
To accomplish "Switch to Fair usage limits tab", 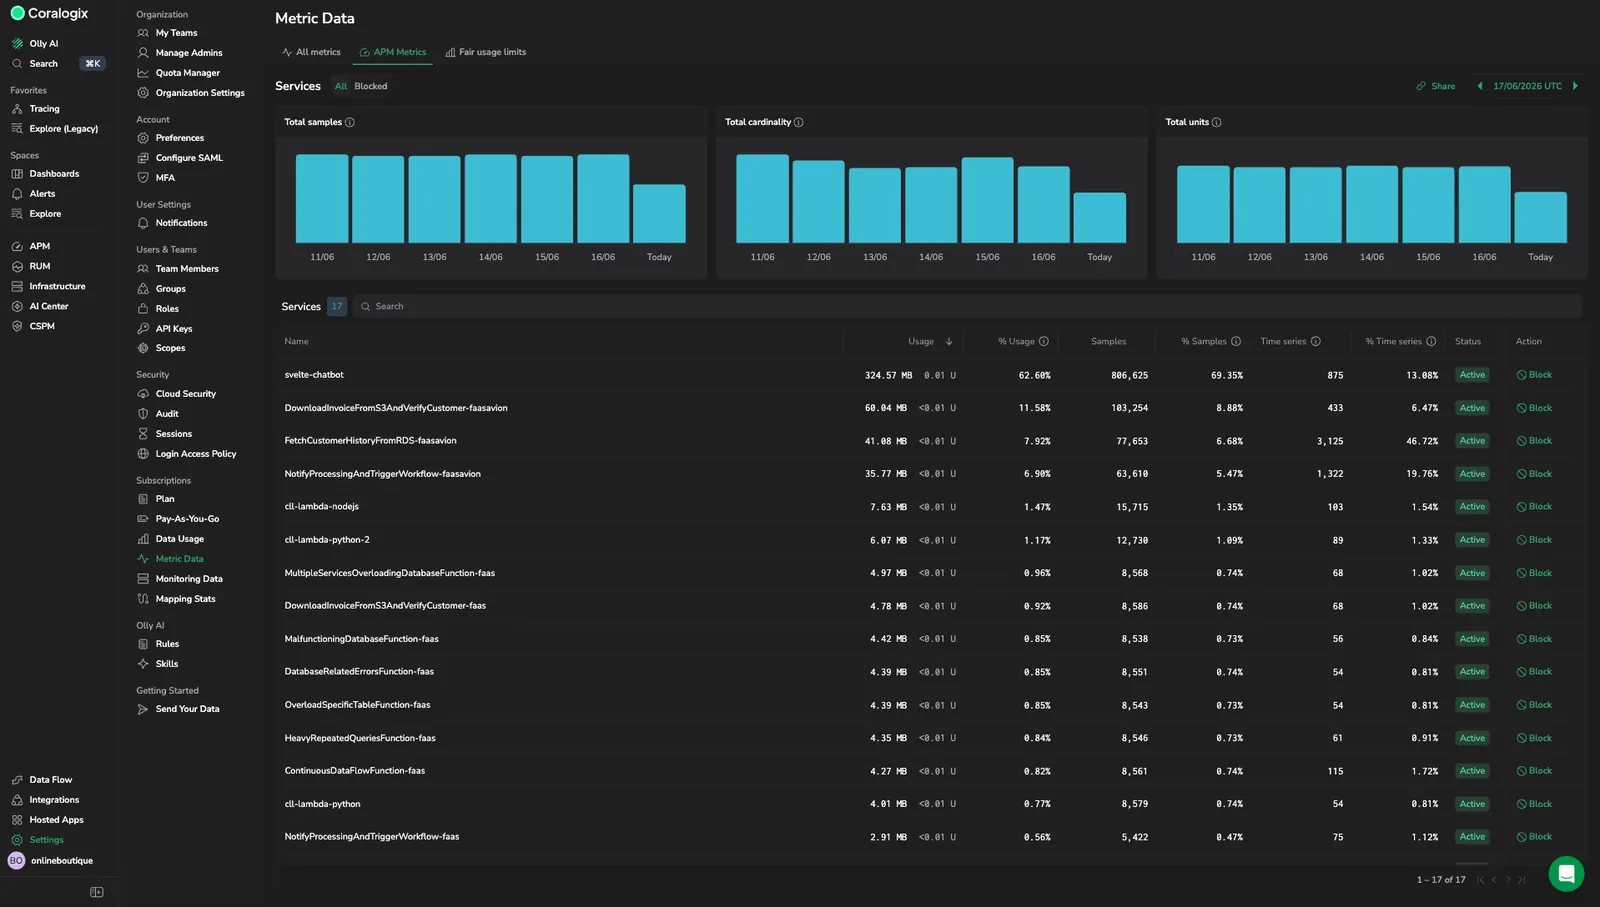I will pyautogui.click(x=485, y=52).
